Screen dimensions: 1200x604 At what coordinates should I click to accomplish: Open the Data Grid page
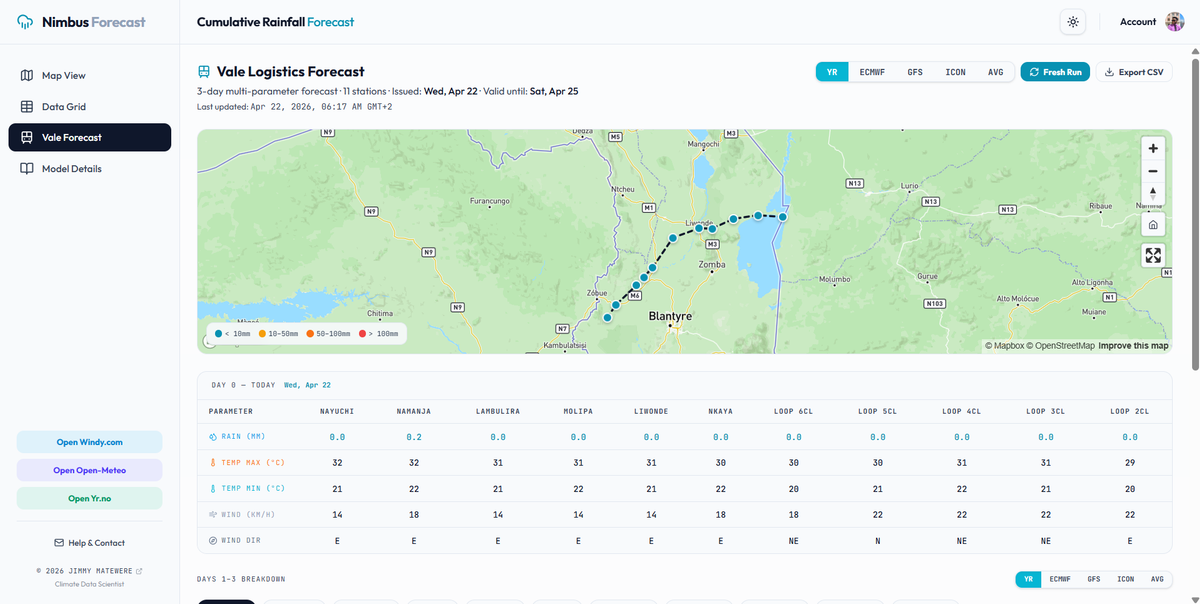(x=90, y=107)
